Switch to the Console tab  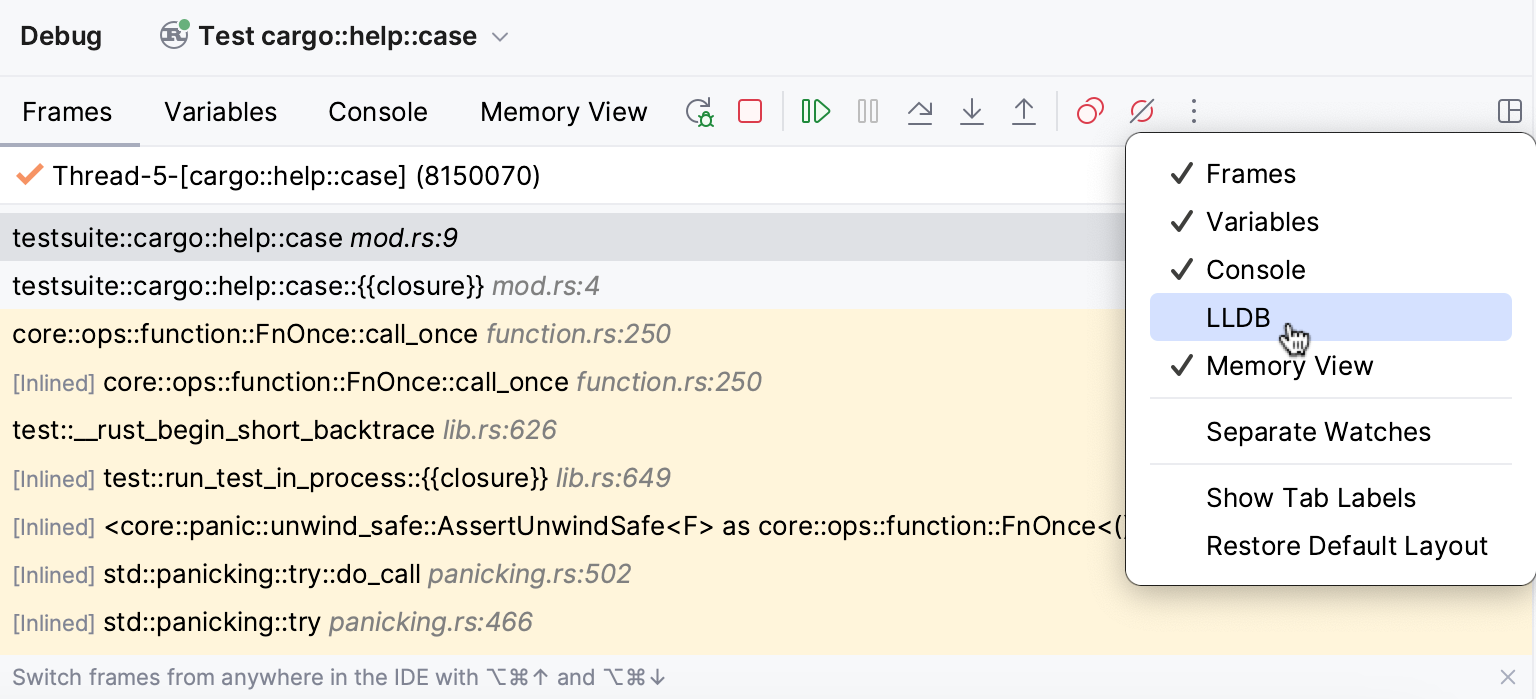pyautogui.click(x=378, y=112)
